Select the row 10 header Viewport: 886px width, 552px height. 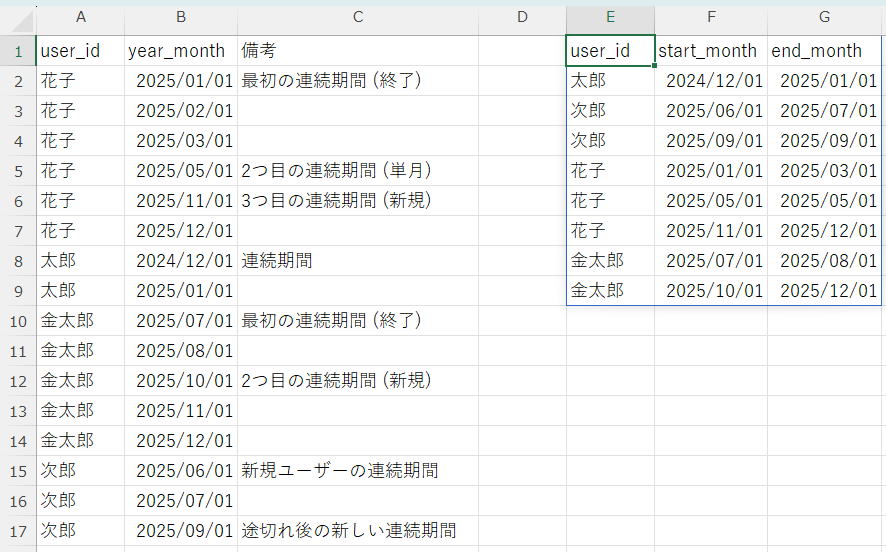[x=17, y=321]
